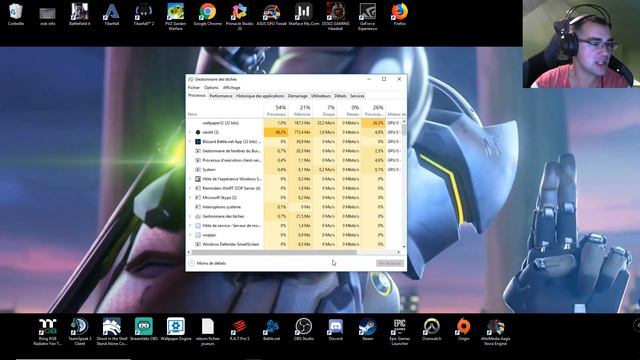Screen dimensions: 640x360
Task: Launch Discord from the desktop
Action: point(336,330)
